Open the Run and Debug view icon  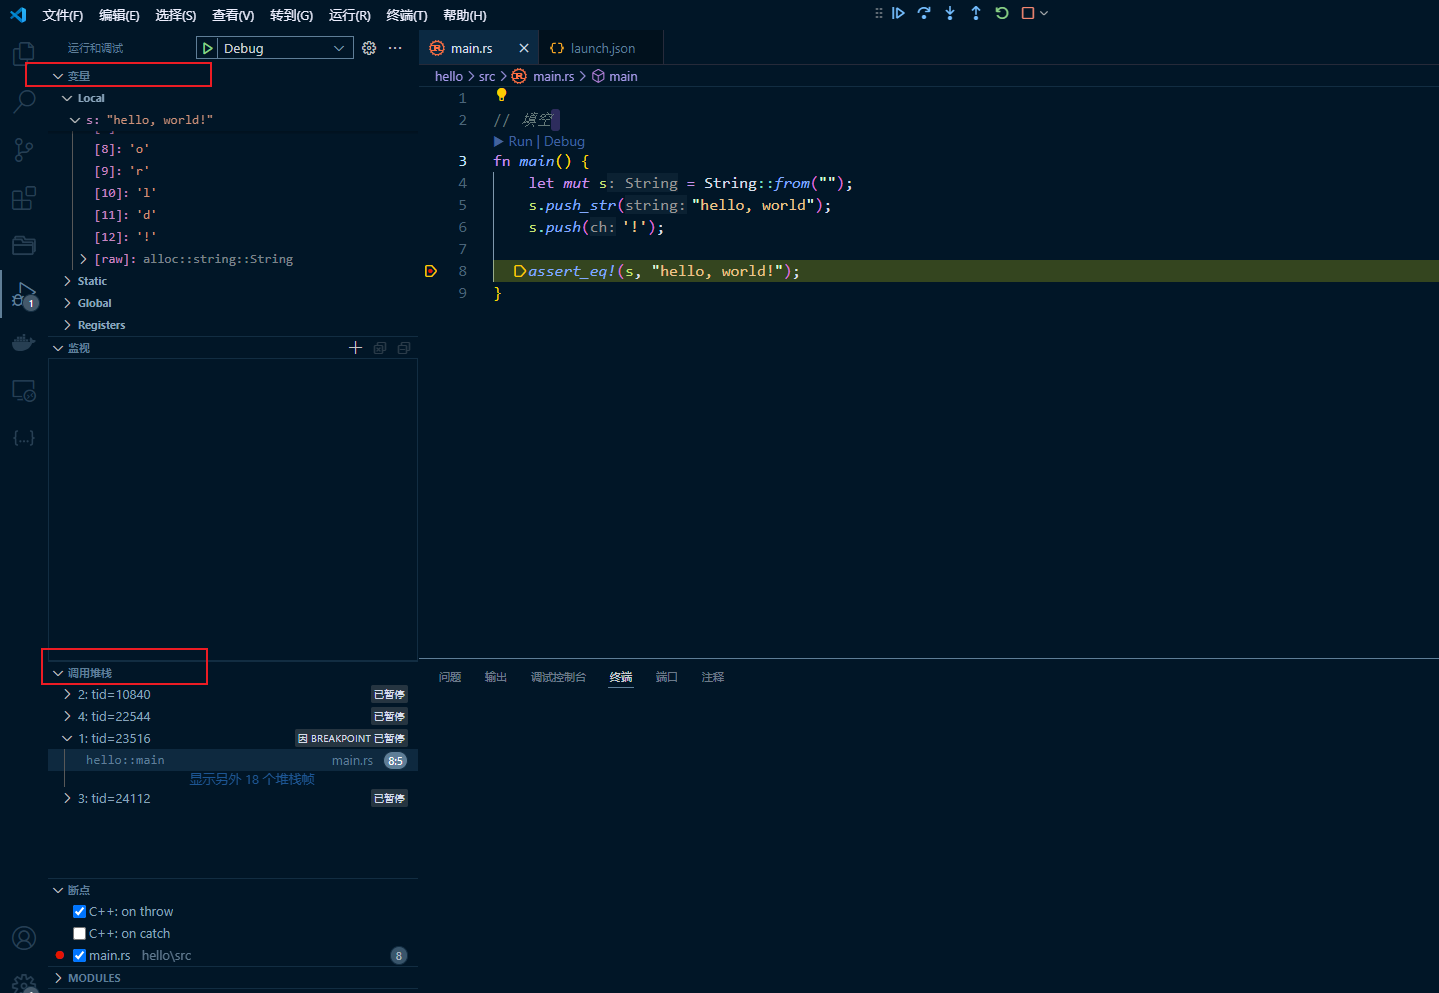(x=24, y=296)
